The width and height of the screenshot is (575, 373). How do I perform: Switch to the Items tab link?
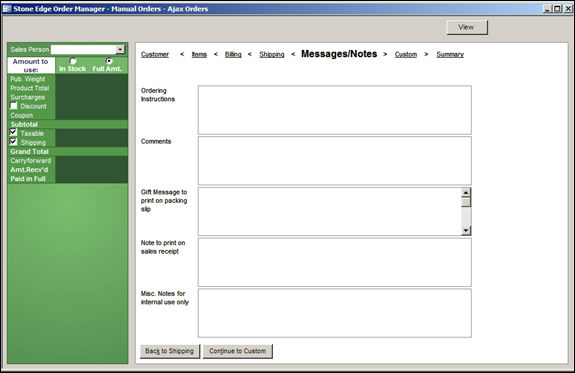[199, 54]
